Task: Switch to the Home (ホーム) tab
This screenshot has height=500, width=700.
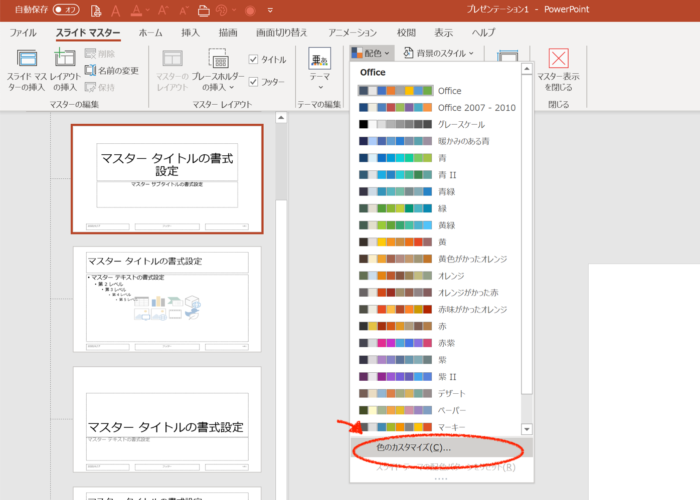Action: pyautogui.click(x=150, y=33)
